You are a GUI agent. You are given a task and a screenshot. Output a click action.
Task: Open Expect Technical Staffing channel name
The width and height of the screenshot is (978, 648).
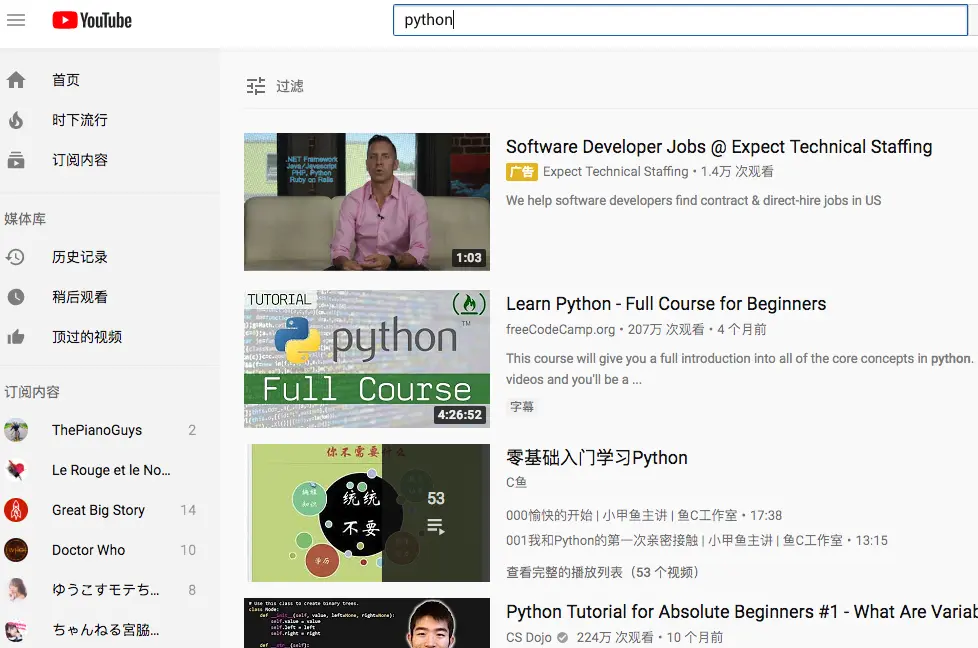pos(616,172)
